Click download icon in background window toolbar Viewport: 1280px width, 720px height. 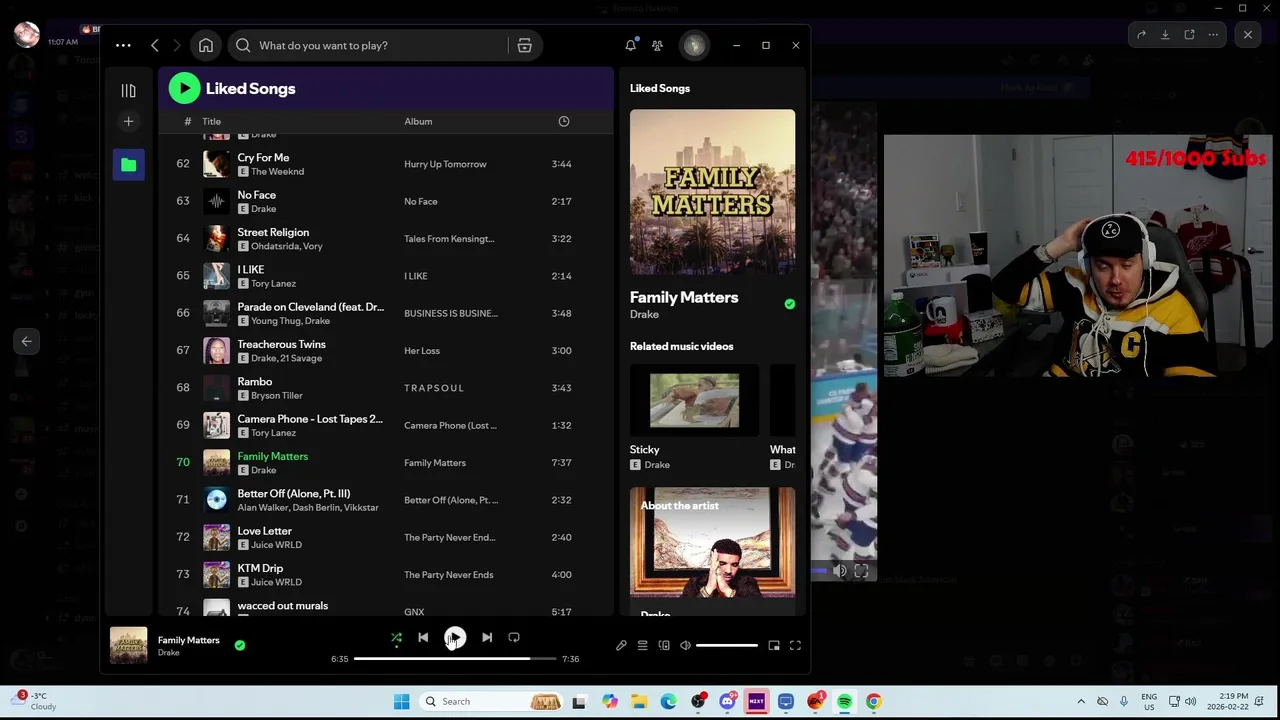click(1165, 35)
